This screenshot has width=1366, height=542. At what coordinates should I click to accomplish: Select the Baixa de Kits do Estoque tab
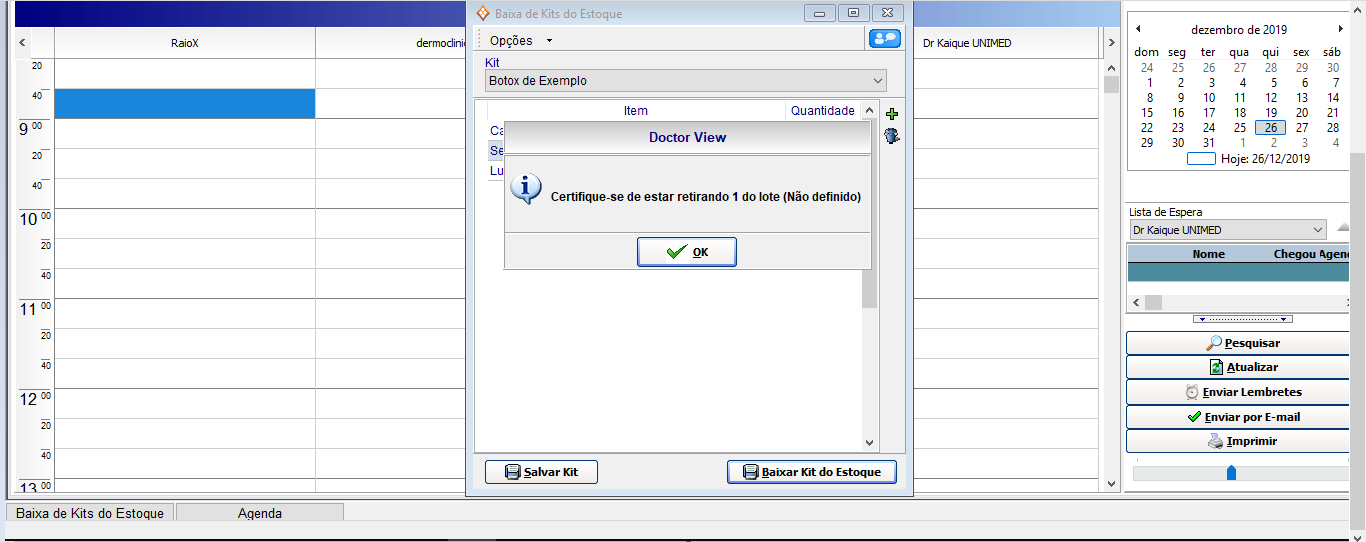click(90, 513)
